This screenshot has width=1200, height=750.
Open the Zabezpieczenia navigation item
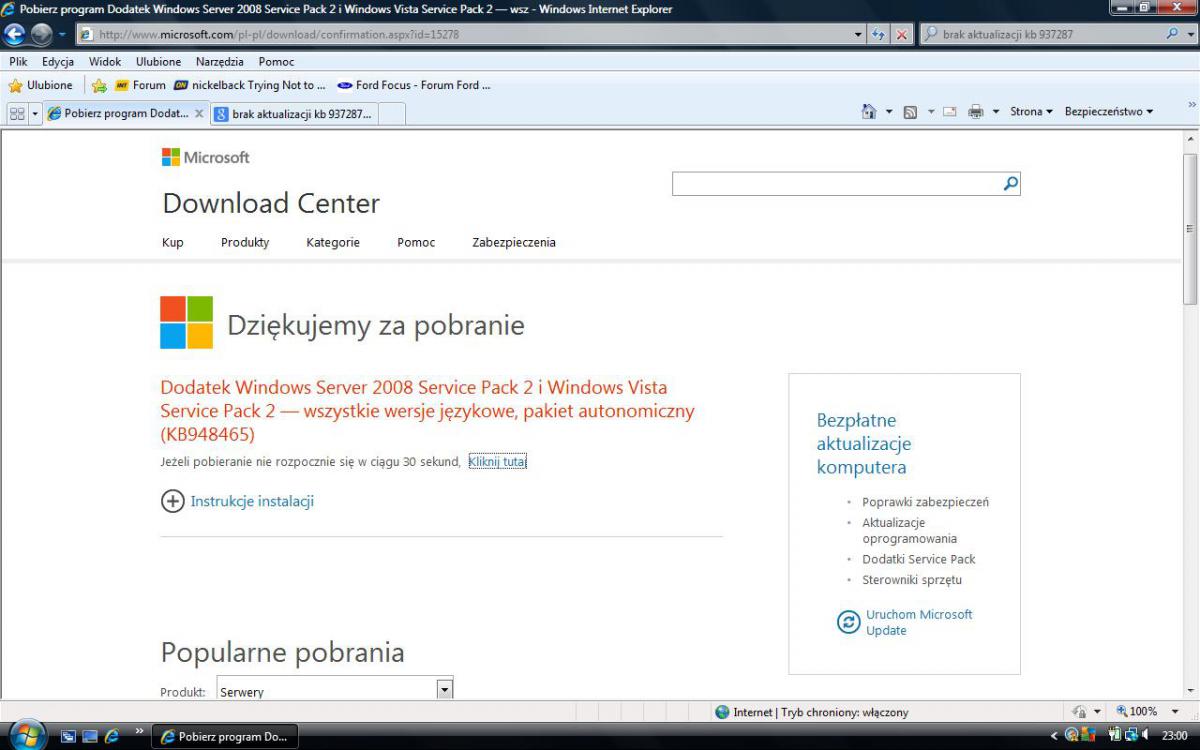coord(514,242)
